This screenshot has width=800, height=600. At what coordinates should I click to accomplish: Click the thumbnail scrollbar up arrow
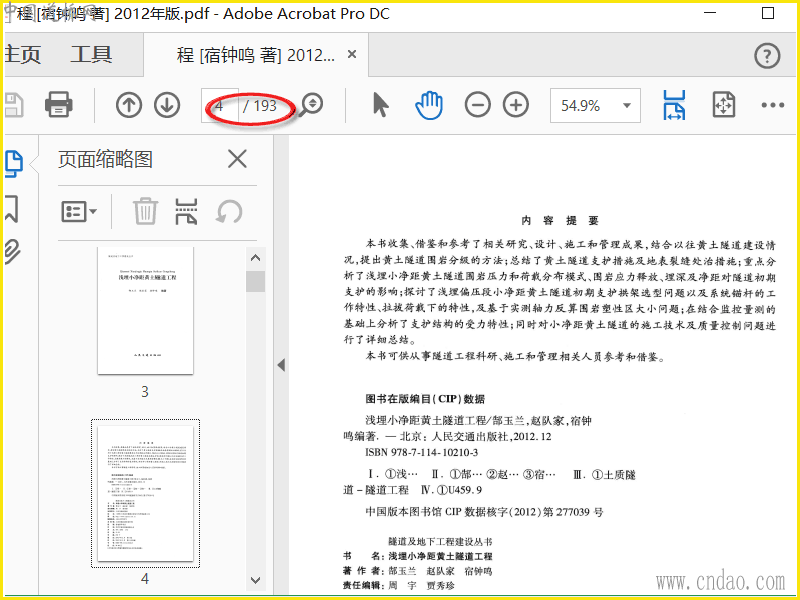tap(256, 258)
